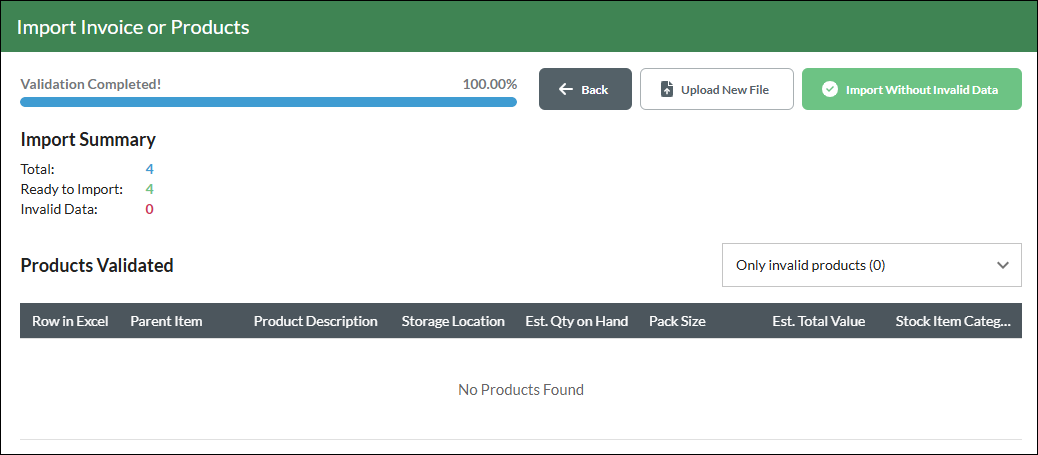Sort by Row in Excel column header
Screen dimensions: 1038x455
point(70,321)
